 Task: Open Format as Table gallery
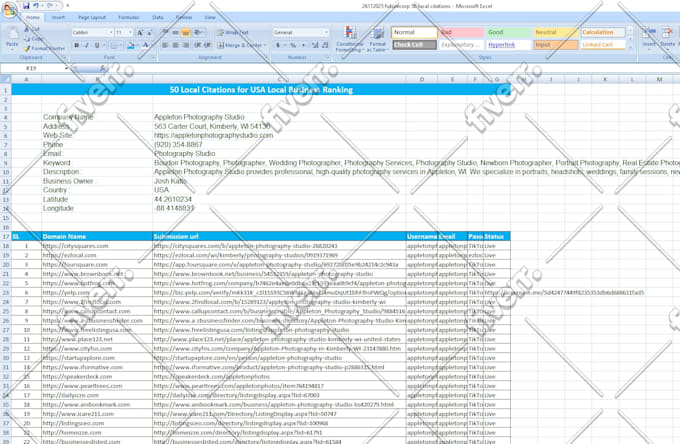[378, 39]
